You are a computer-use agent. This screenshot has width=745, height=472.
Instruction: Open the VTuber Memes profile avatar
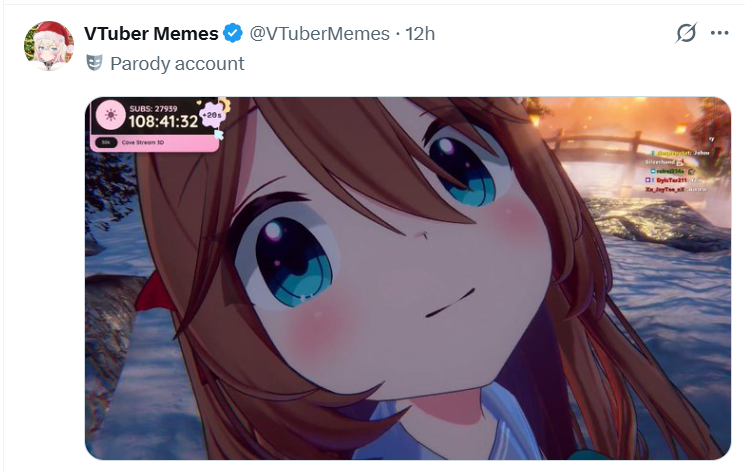(x=49, y=46)
